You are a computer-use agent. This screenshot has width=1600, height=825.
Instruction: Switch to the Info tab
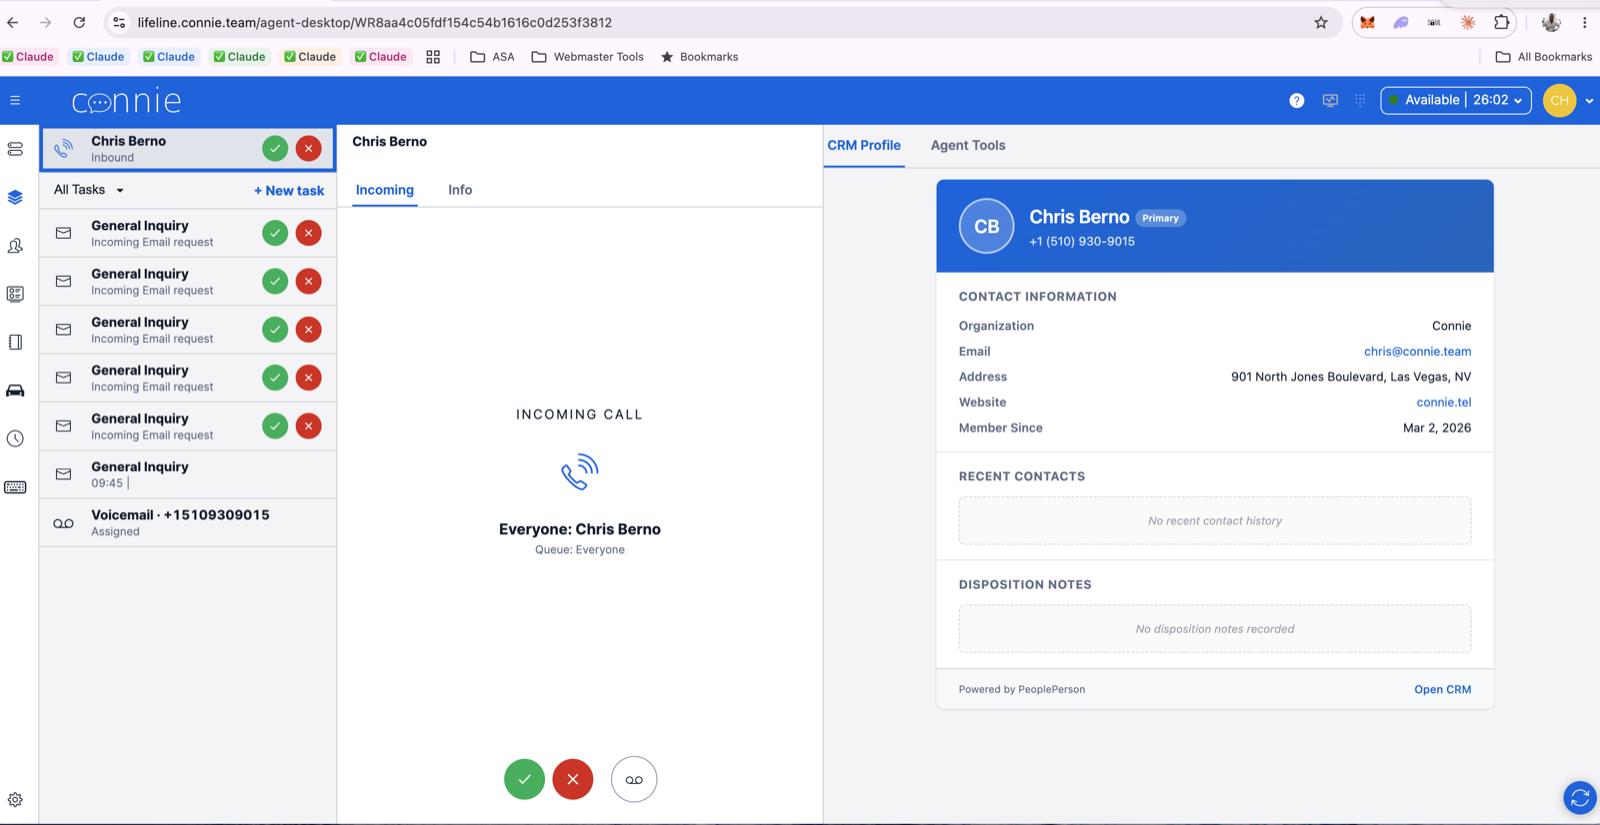460,190
